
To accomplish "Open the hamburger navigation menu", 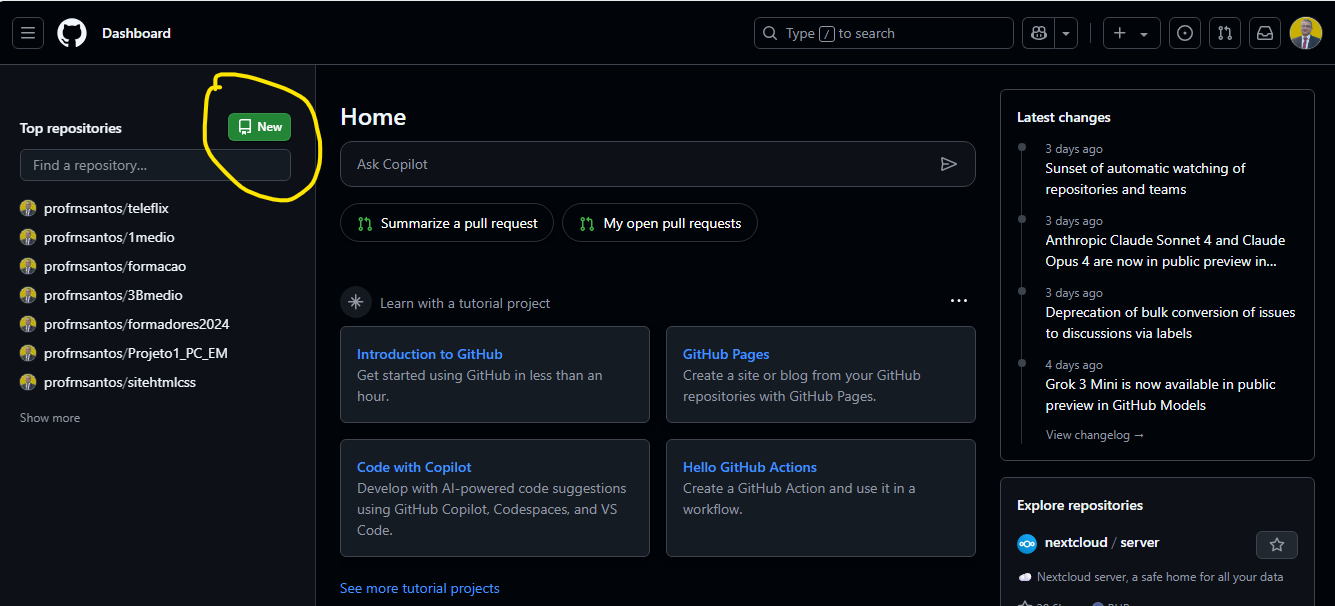I will coord(28,33).
